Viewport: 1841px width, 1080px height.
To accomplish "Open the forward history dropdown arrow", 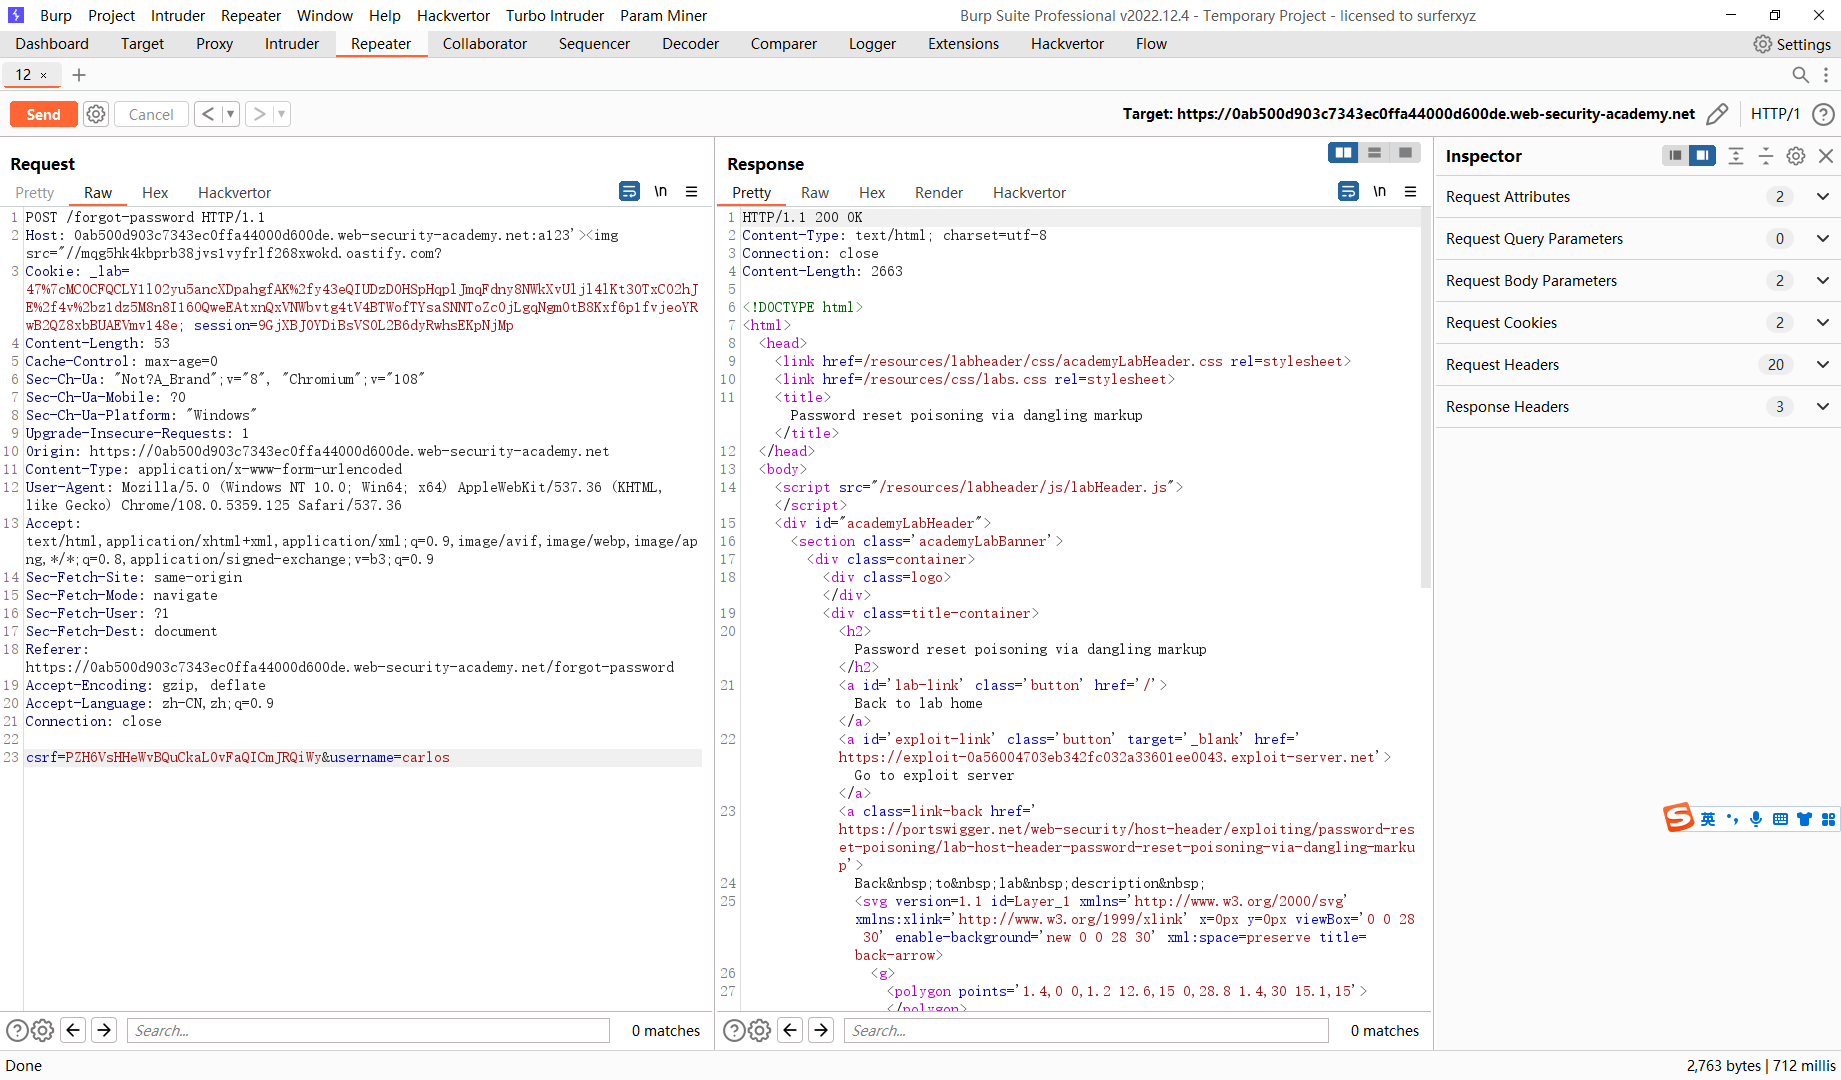I will pos(281,114).
